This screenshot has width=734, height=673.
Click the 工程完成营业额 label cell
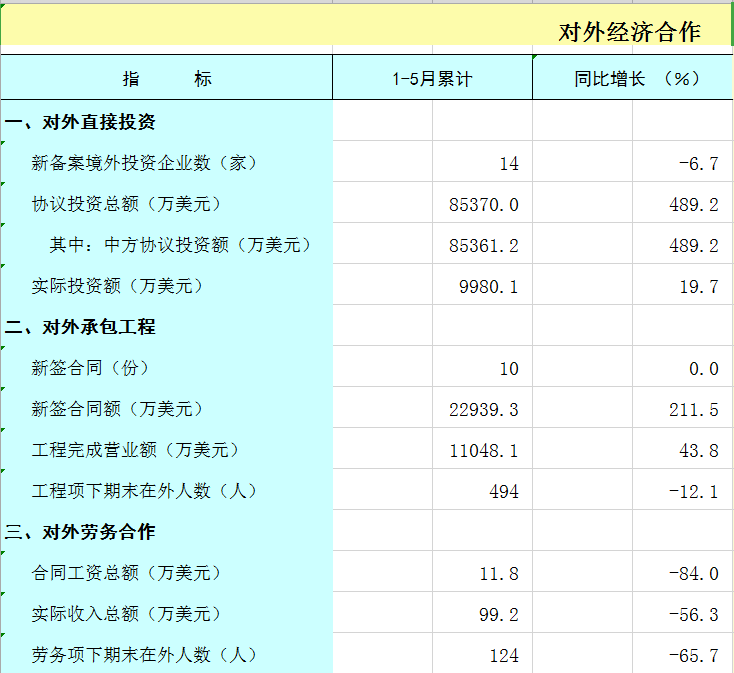pyautogui.click(x=136, y=450)
